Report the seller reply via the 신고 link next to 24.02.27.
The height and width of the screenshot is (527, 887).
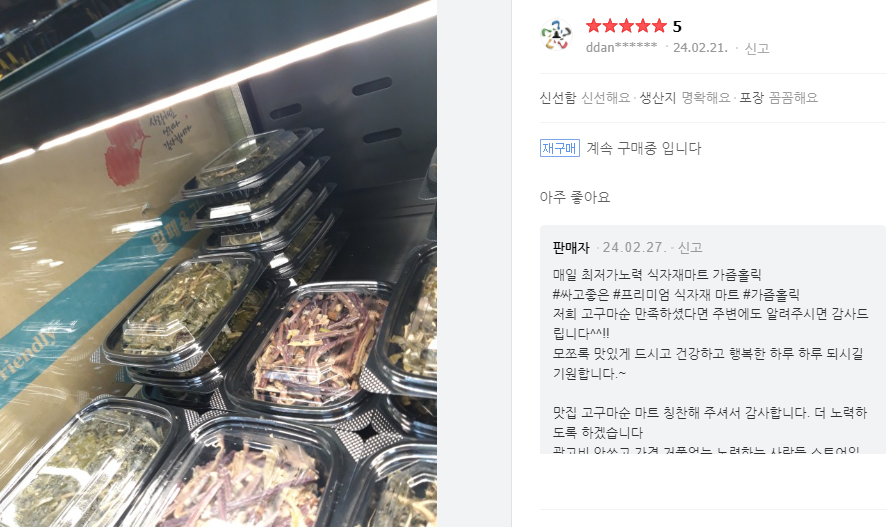690,247
